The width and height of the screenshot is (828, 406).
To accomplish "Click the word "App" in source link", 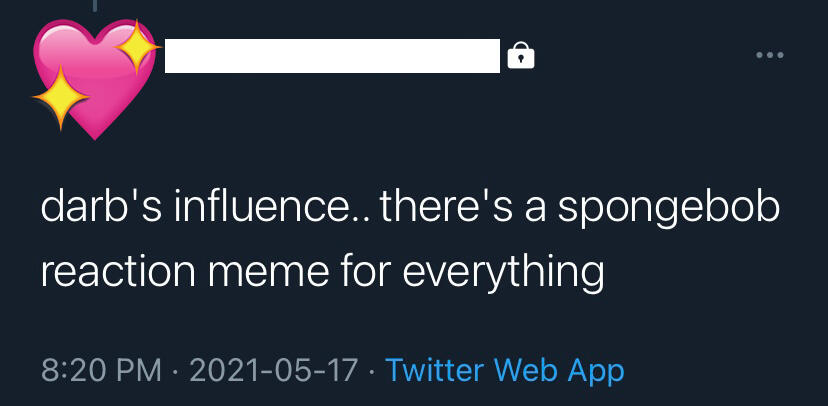I will click(596, 370).
